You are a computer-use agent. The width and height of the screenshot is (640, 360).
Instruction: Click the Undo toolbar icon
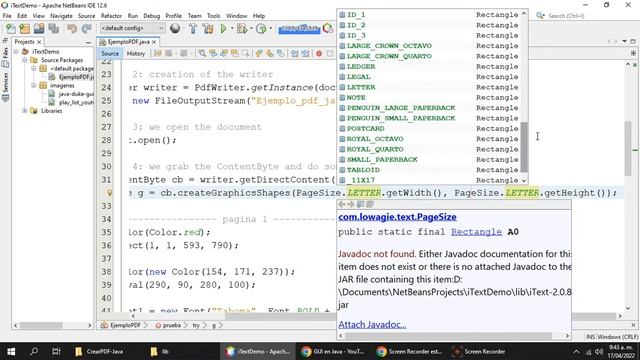72,29
